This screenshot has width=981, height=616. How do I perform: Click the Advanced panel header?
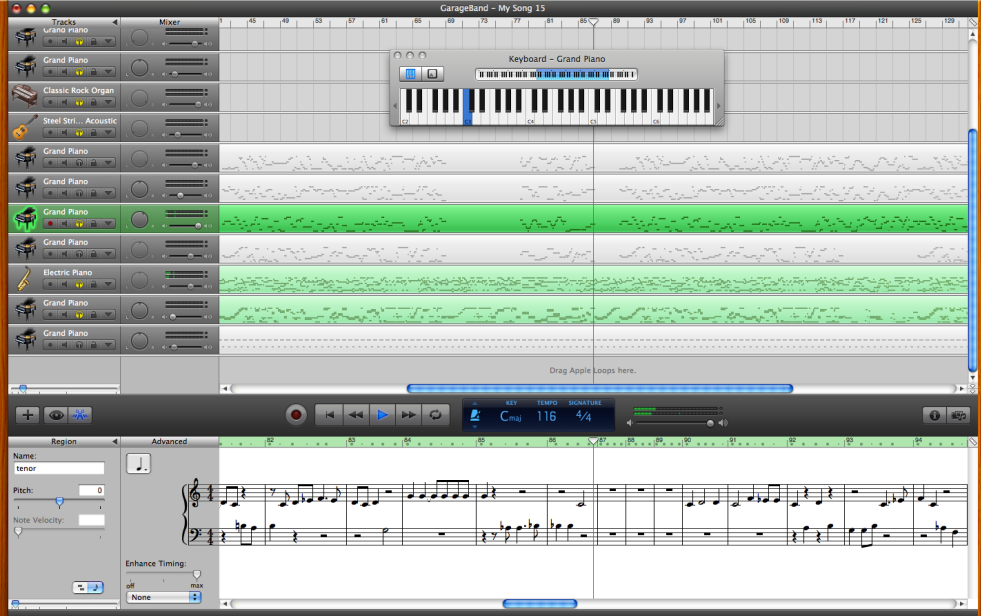click(x=168, y=441)
